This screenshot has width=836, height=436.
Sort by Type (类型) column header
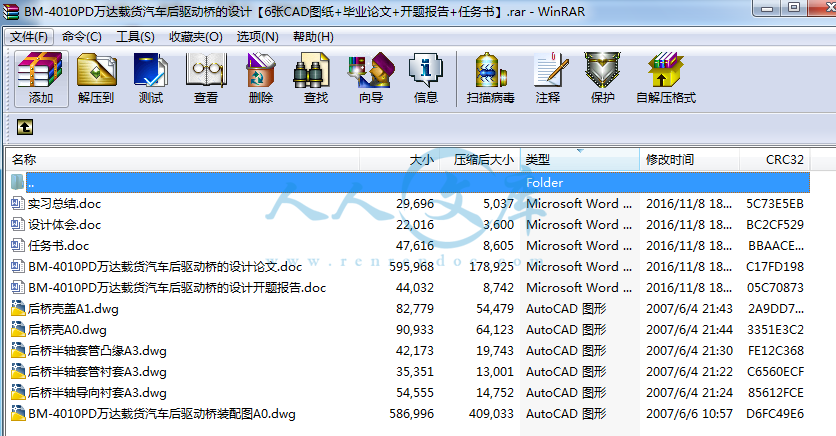580,159
